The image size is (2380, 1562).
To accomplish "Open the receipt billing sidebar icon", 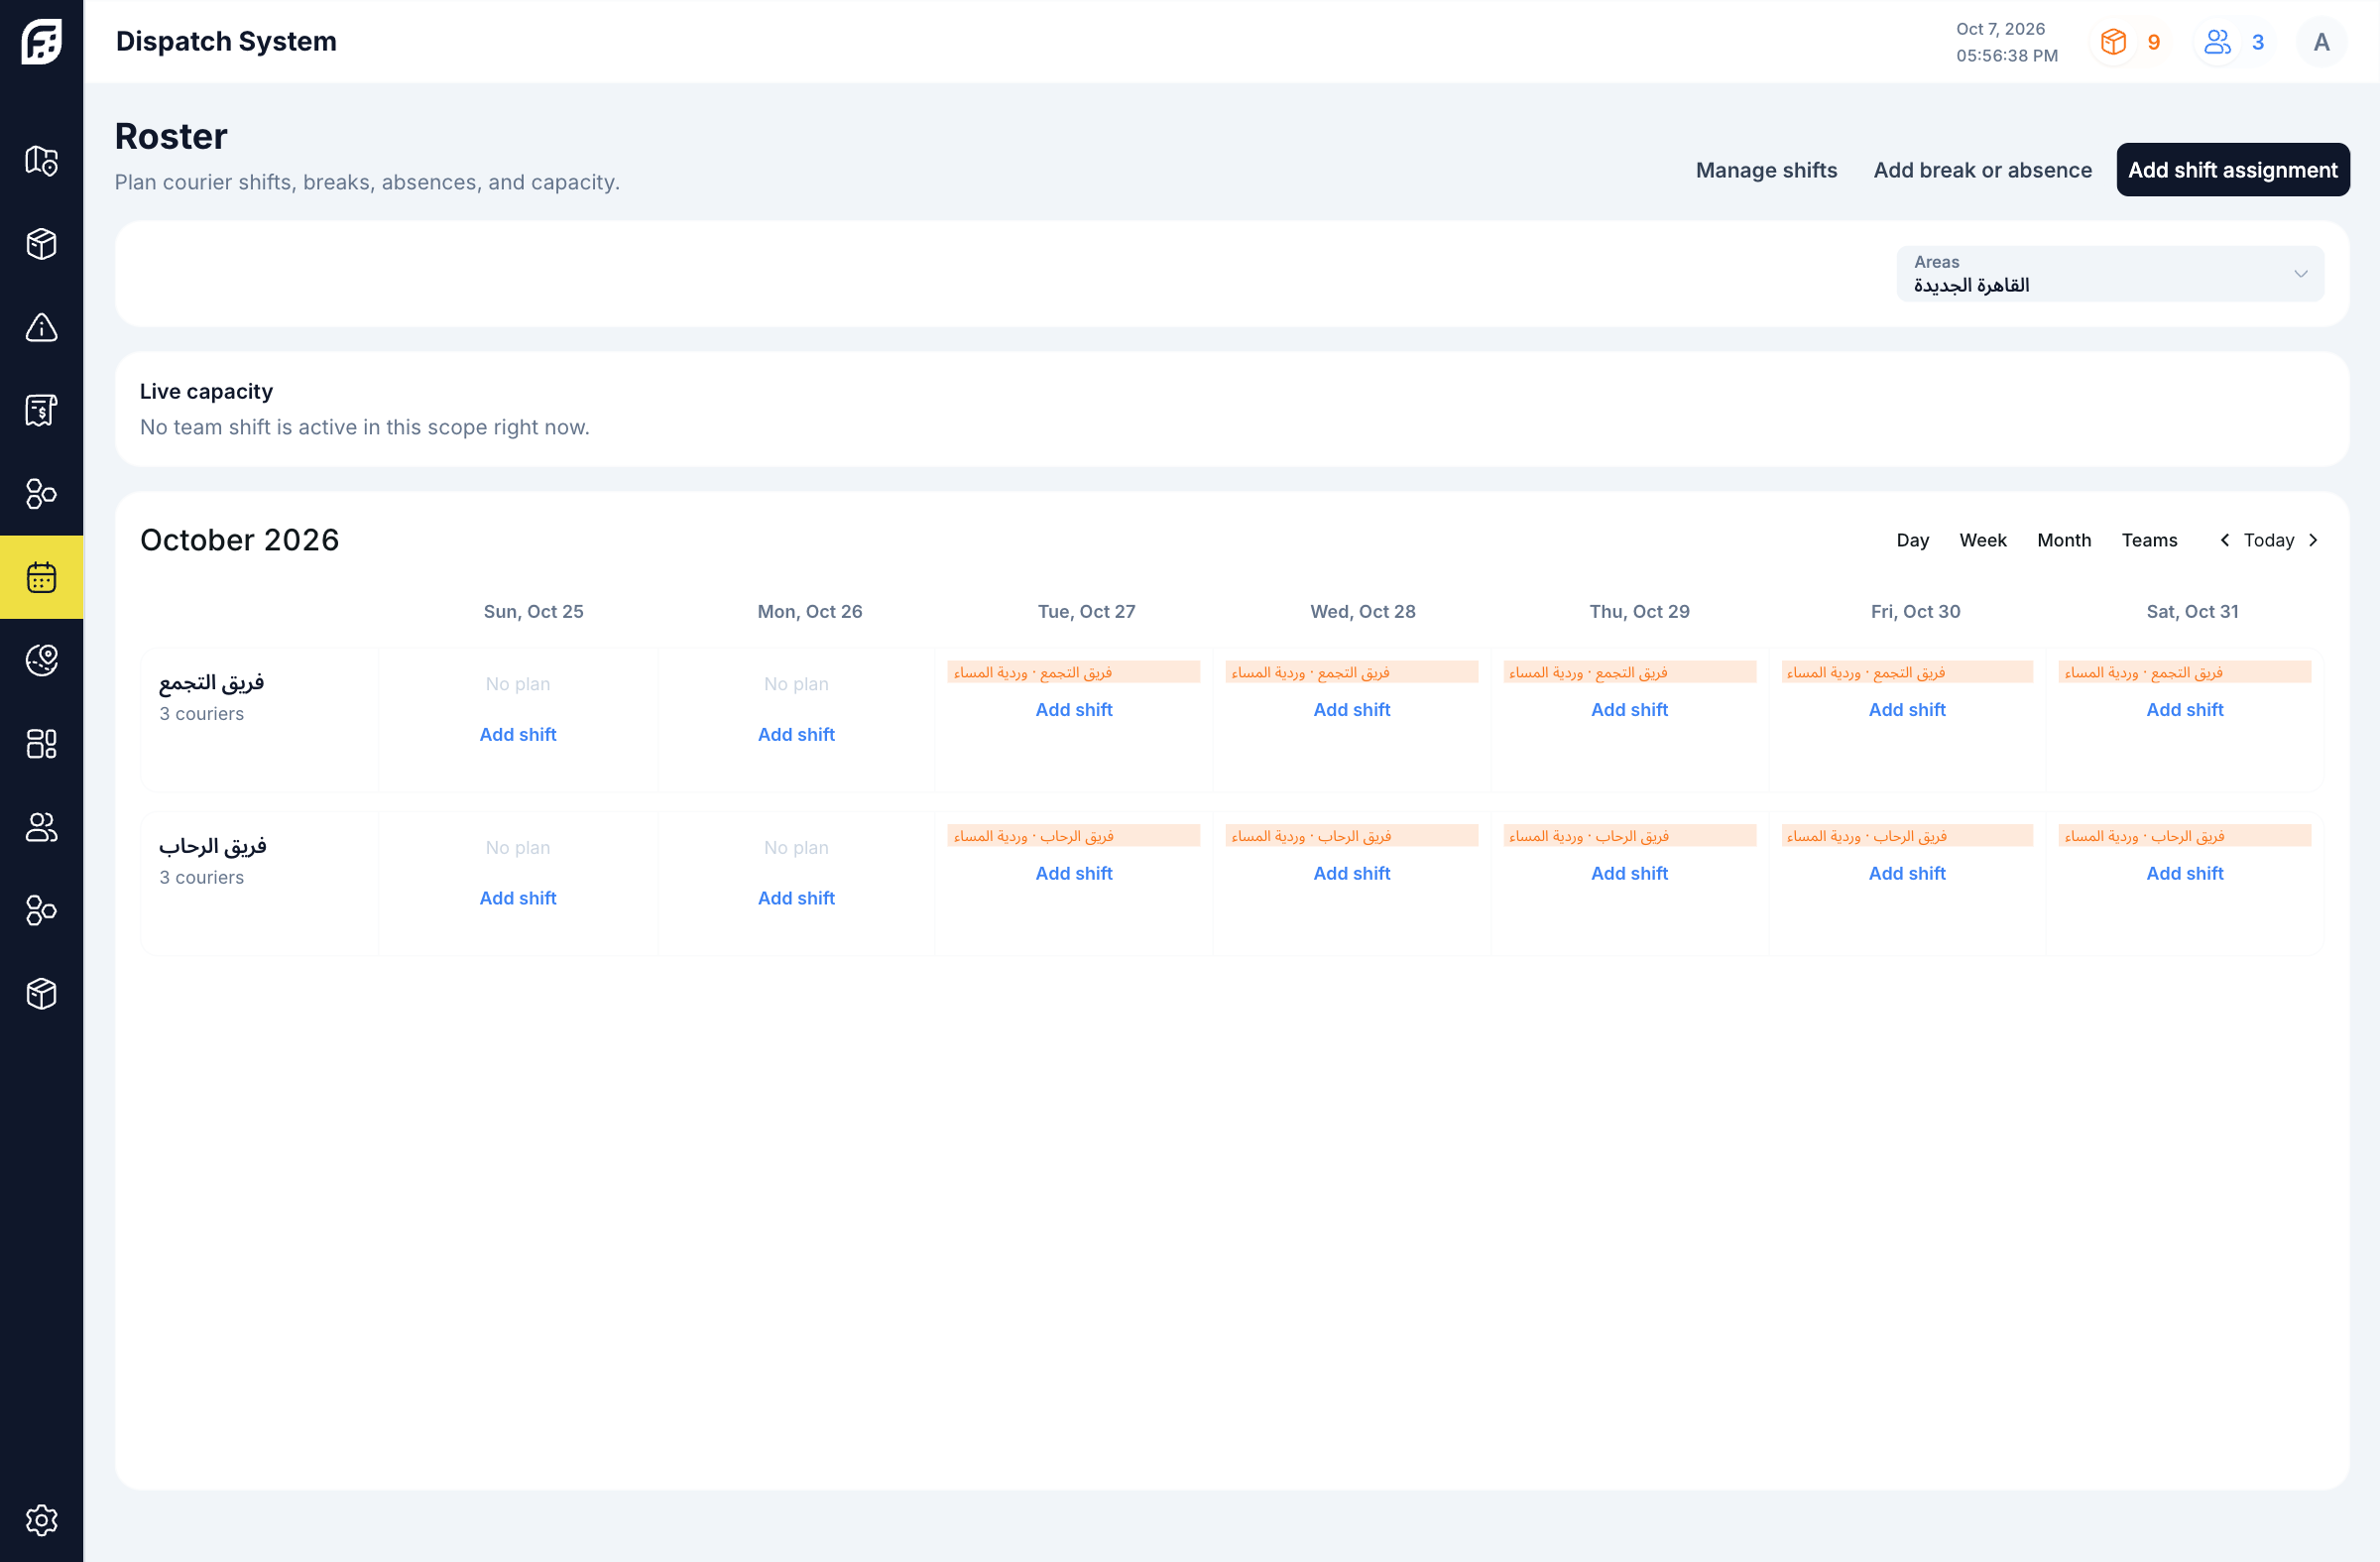I will (41, 410).
